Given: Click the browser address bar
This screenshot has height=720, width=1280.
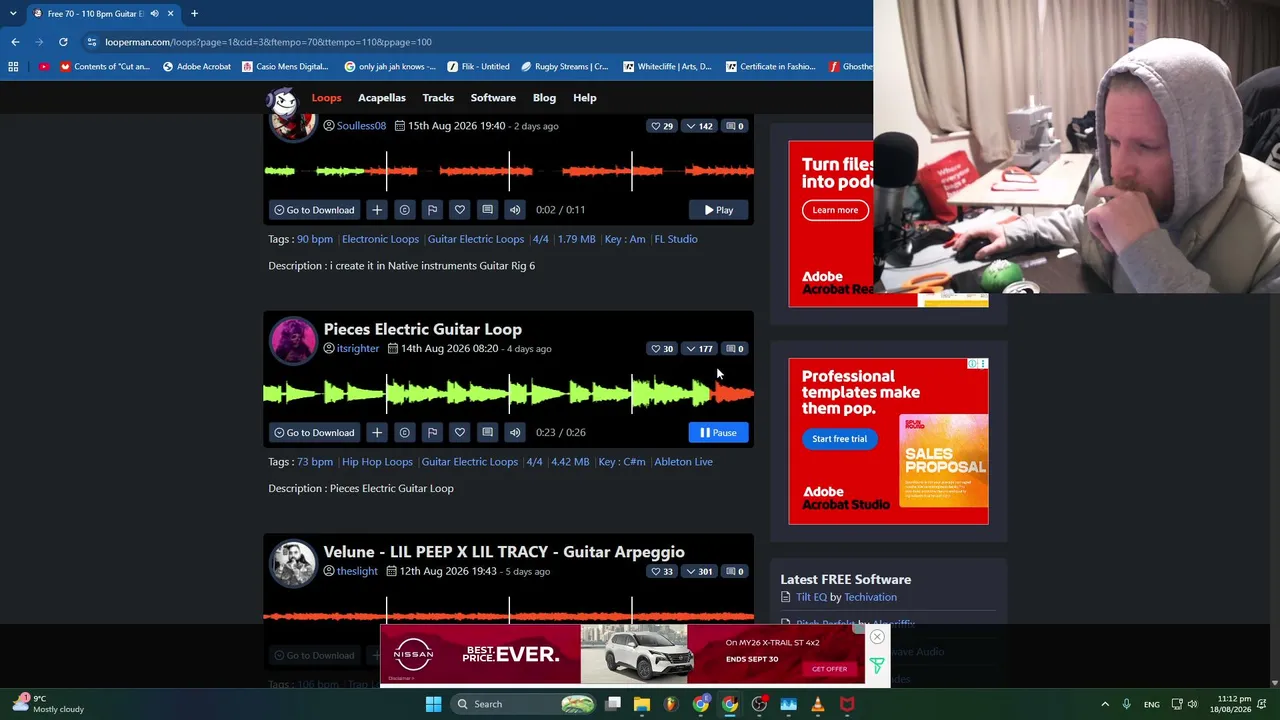Looking at the screenshot, I should pos(470,42).
